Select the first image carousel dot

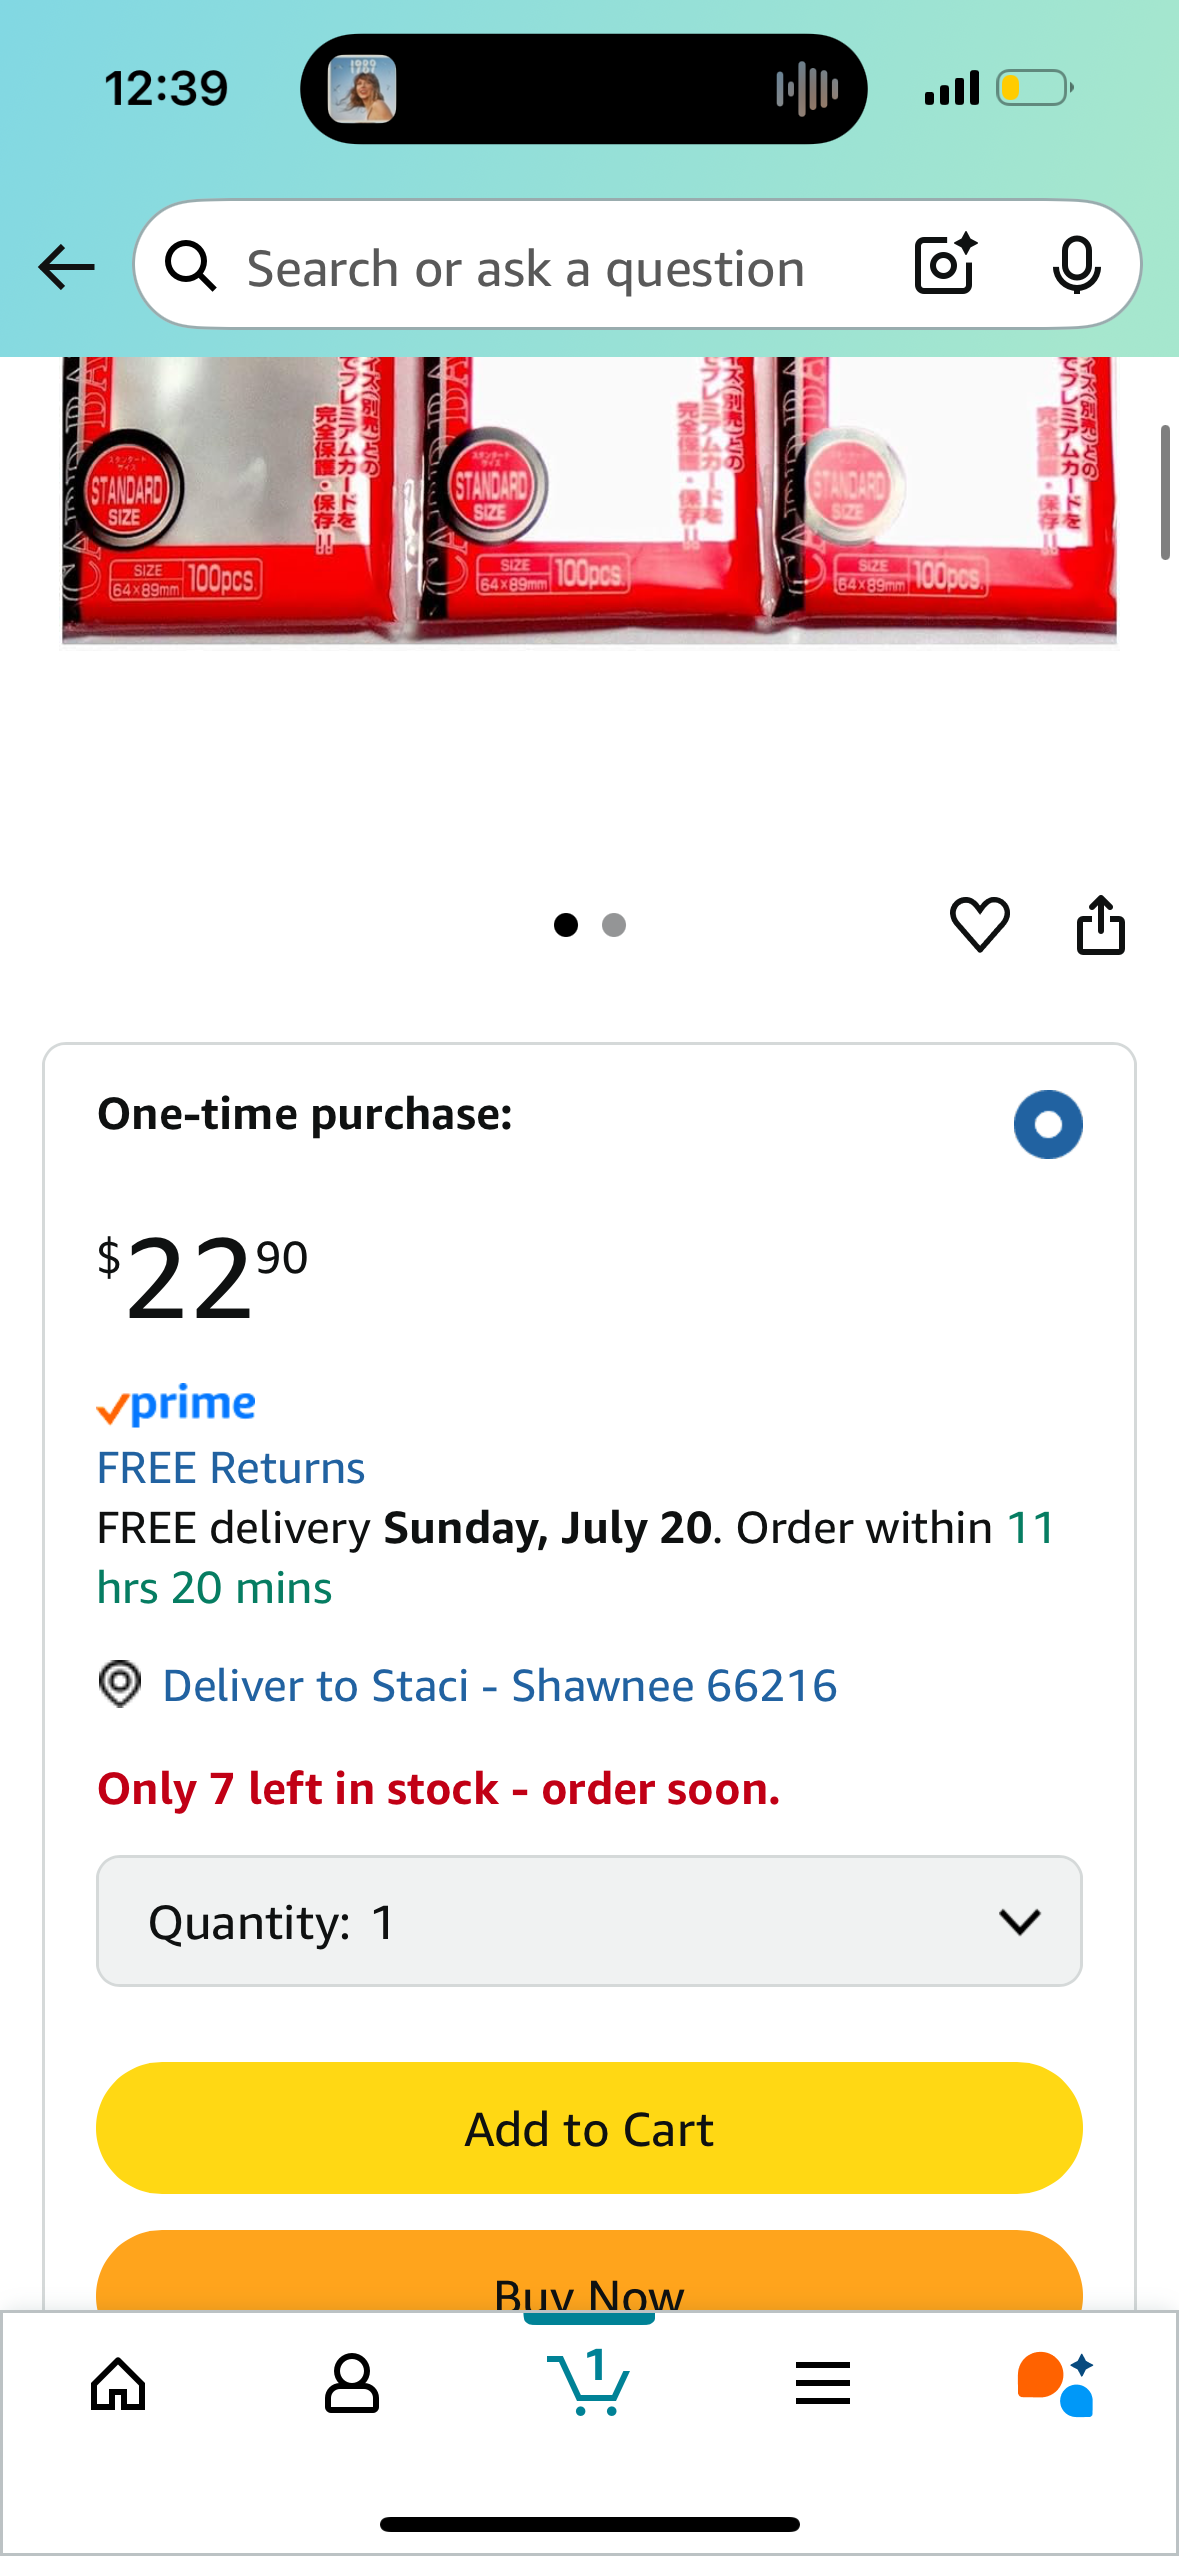click(565, 925)
